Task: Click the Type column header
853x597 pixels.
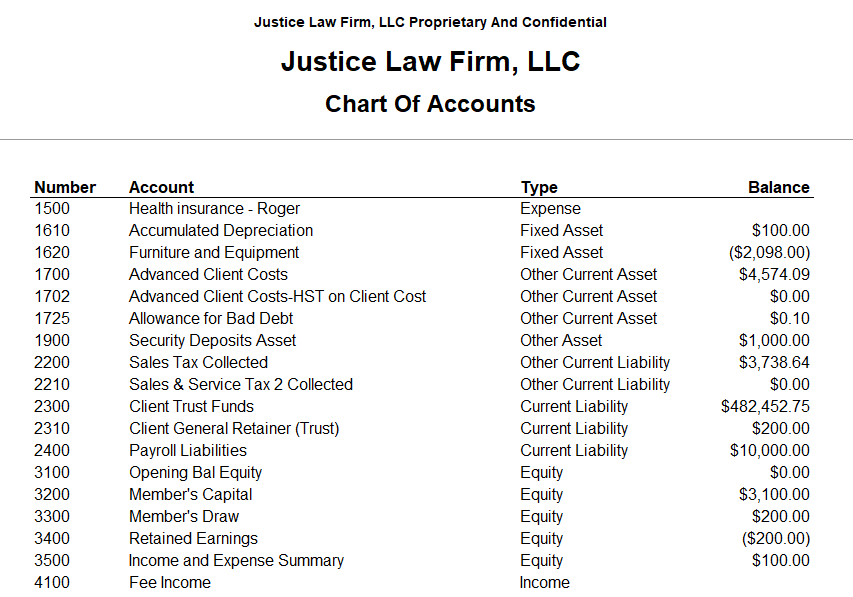Action: (539, 187)
